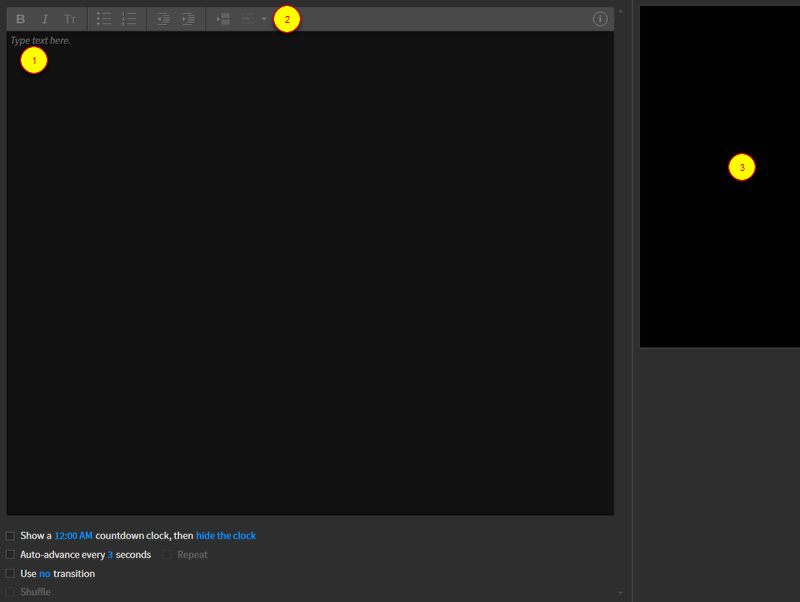The image size is (800, 602).
Task: Click the 'hide the clock' link
Action: tap(226, 536)
